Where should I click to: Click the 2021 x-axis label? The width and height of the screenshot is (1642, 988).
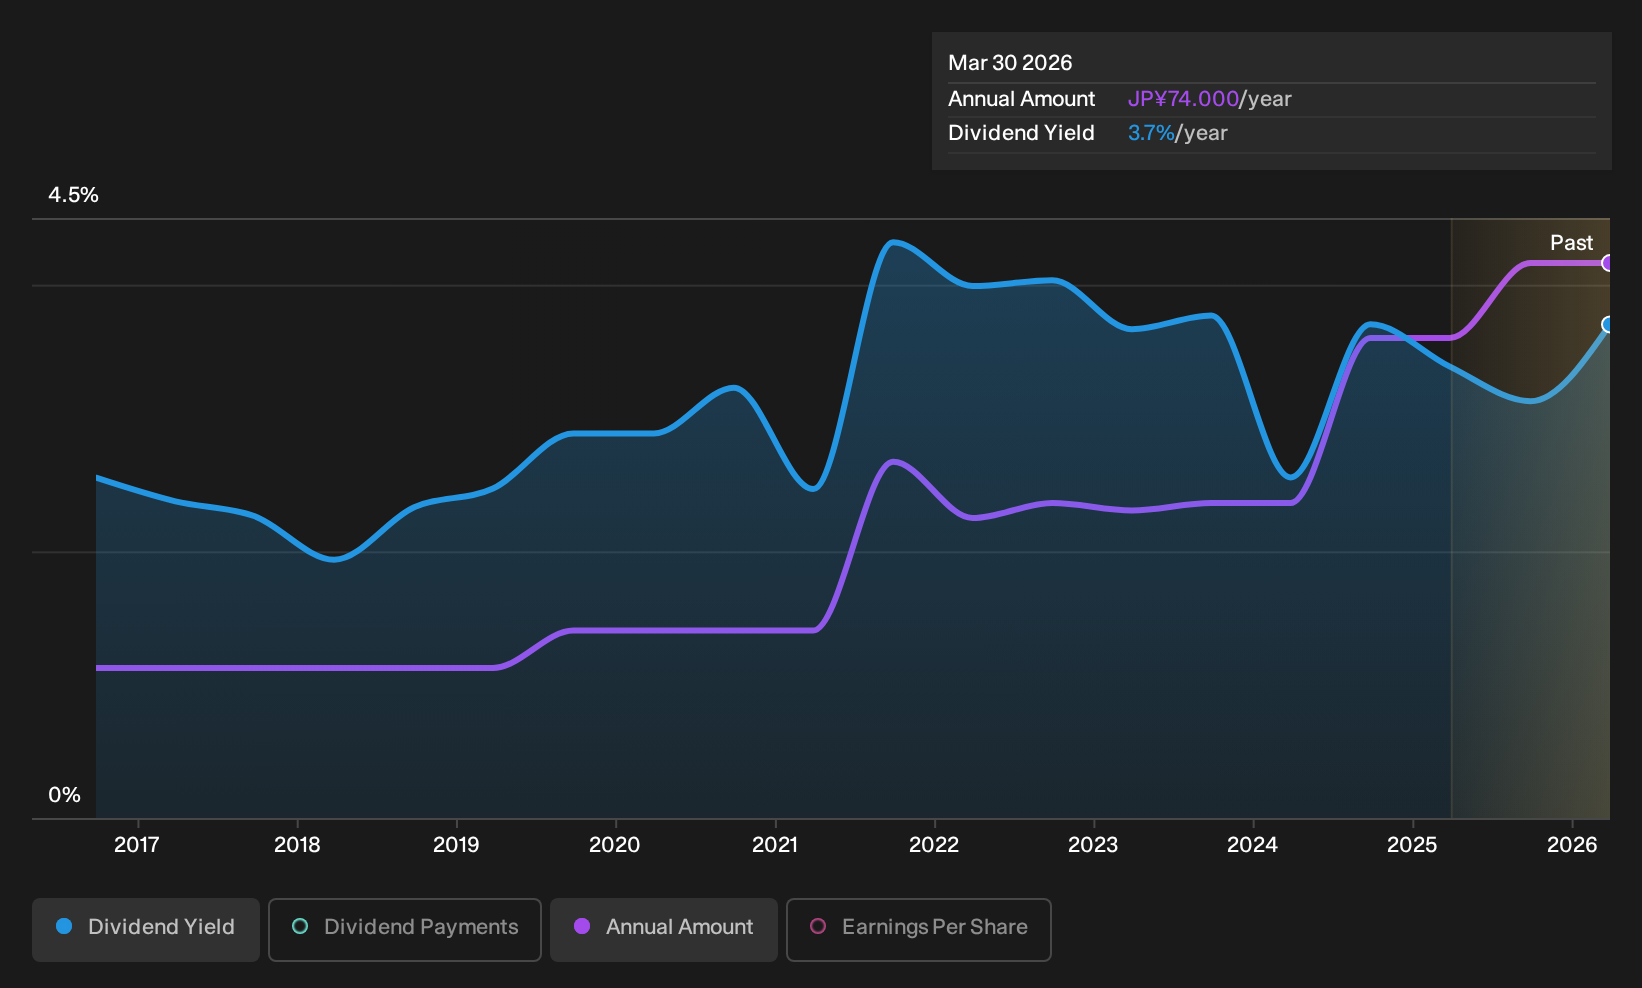775,845
